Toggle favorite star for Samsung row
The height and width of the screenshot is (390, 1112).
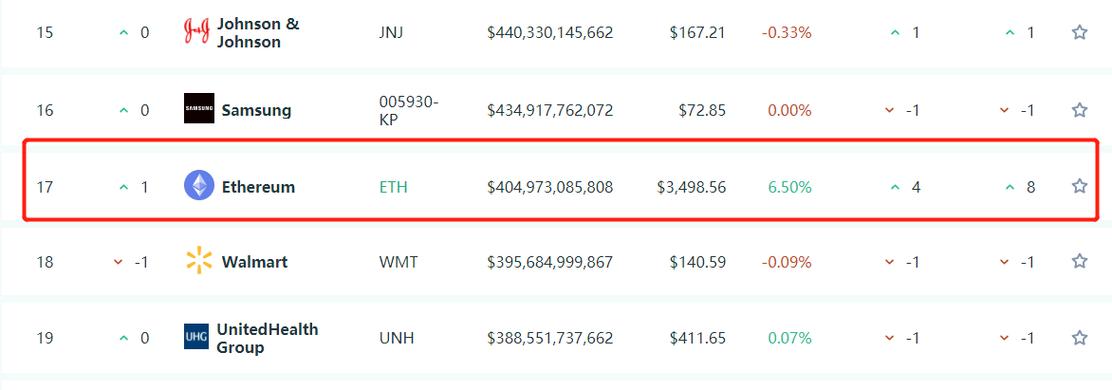click(1079, 110)
